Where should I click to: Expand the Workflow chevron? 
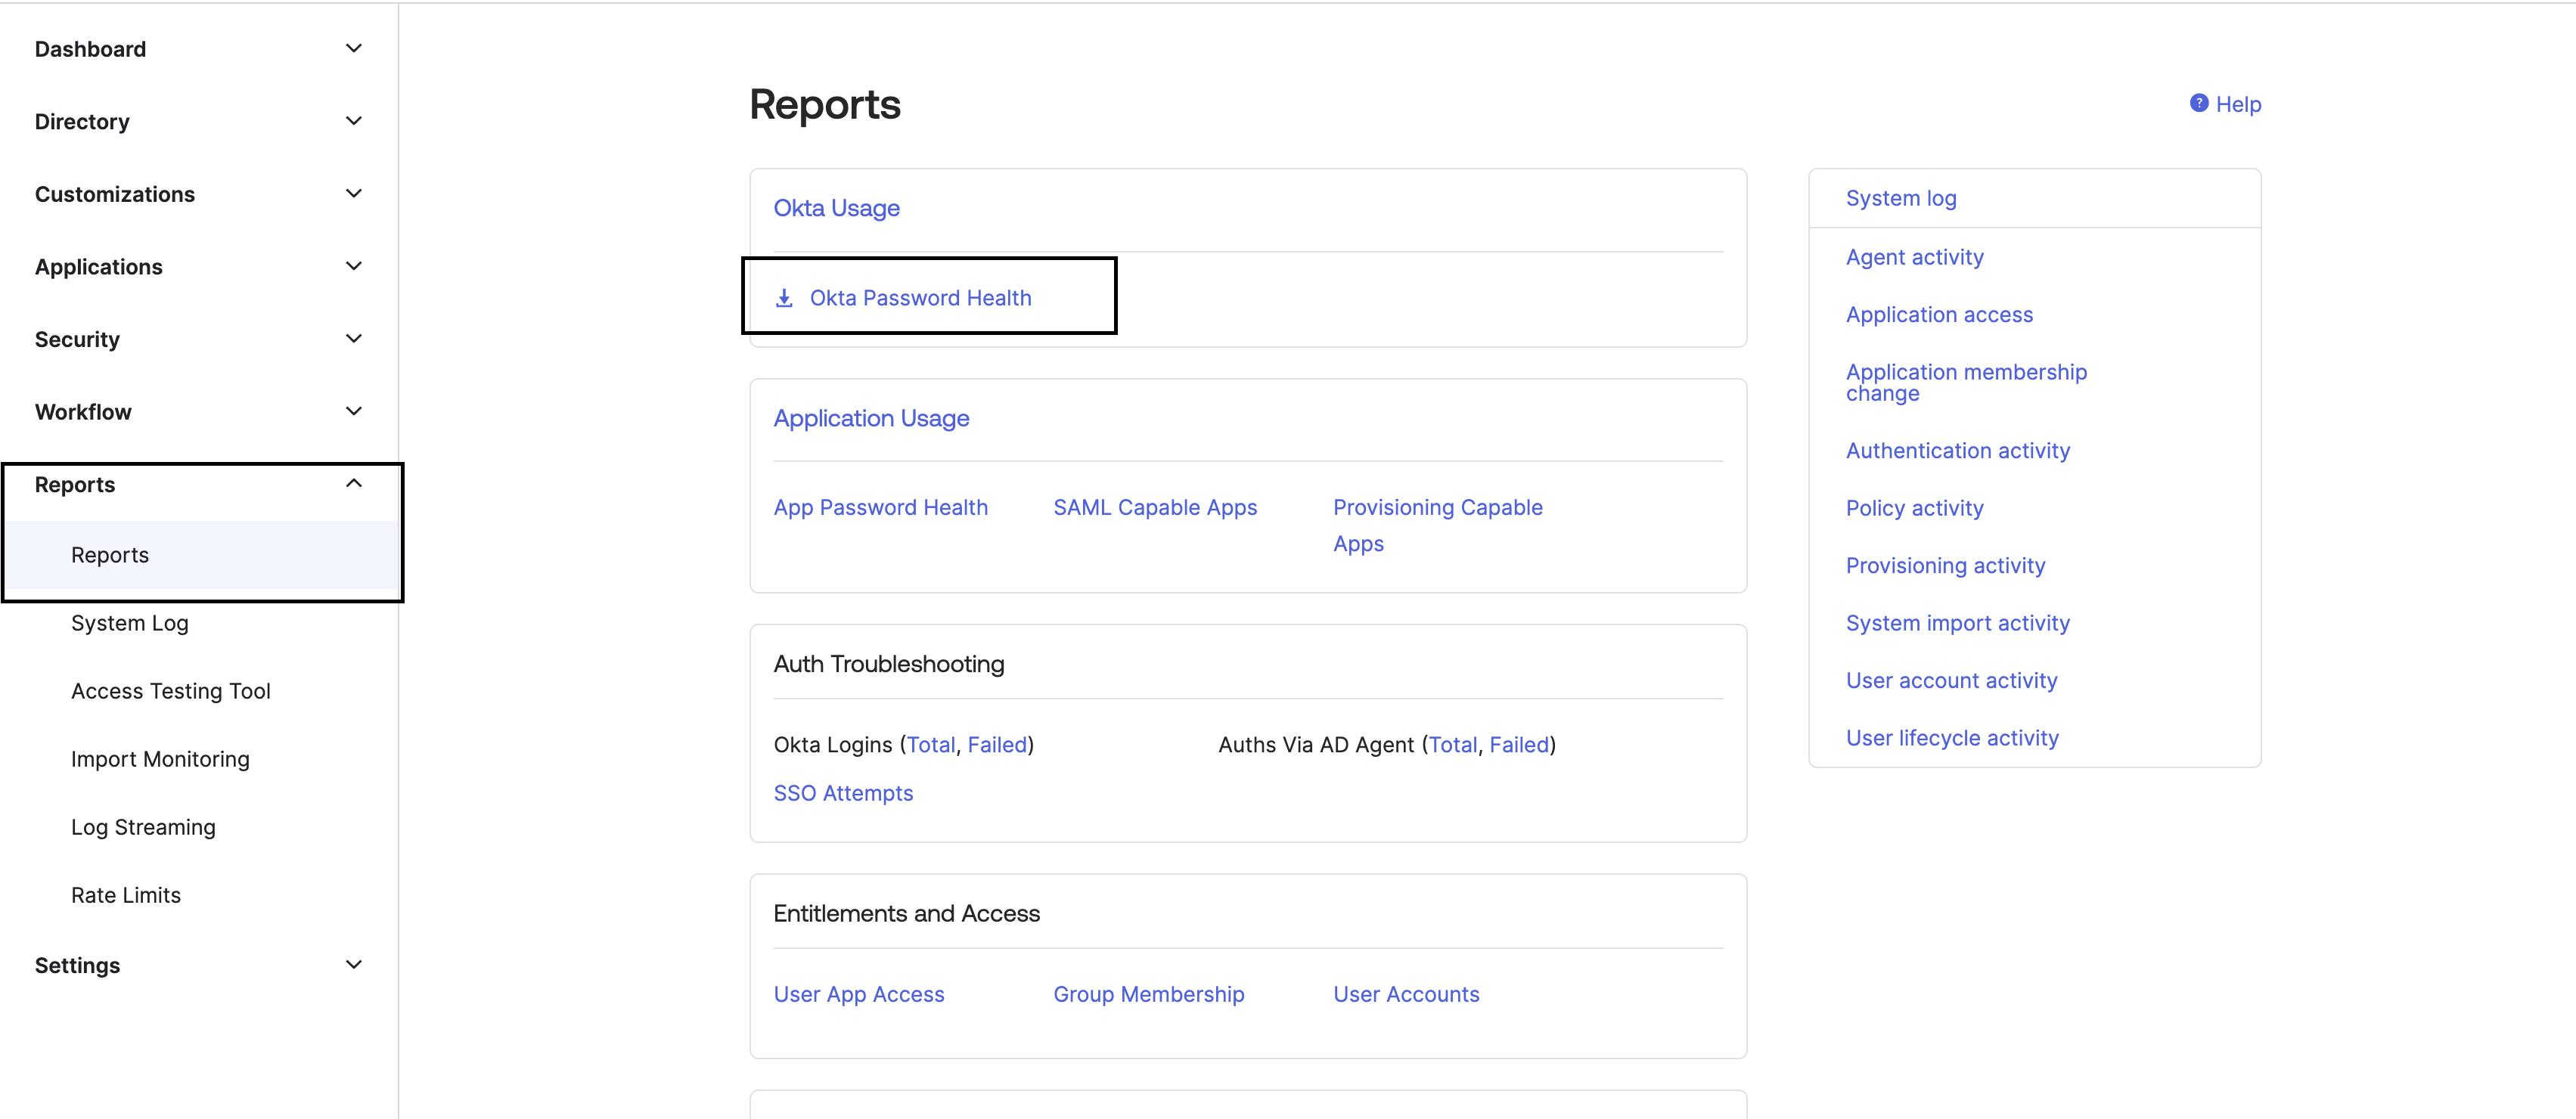pos(353,411)
